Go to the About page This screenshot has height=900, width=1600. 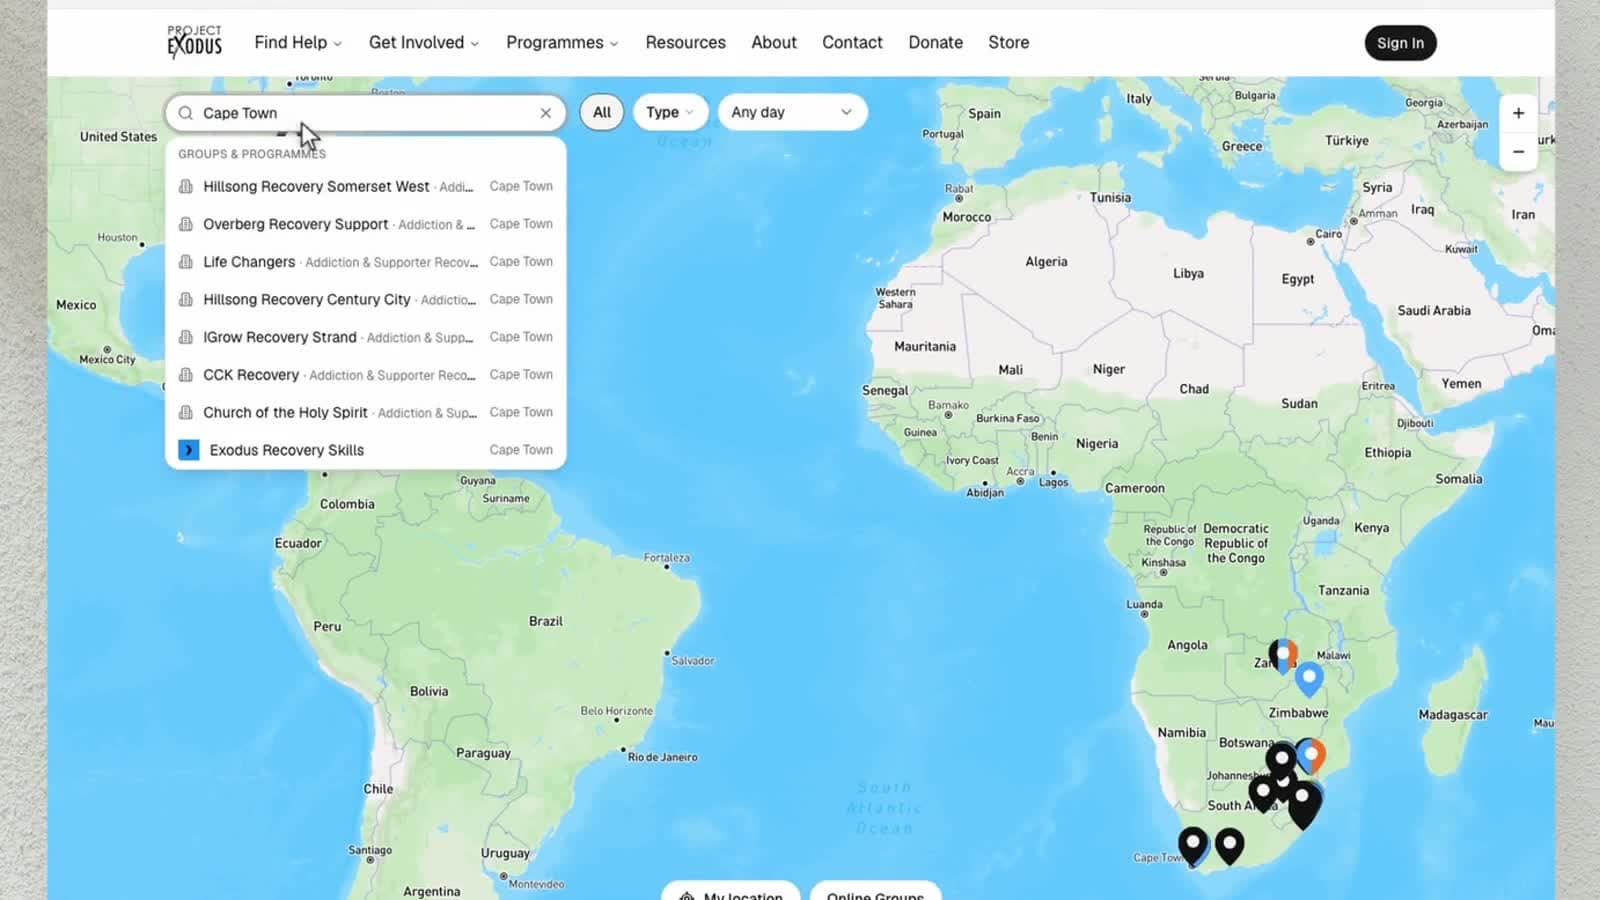coord(774,42)
